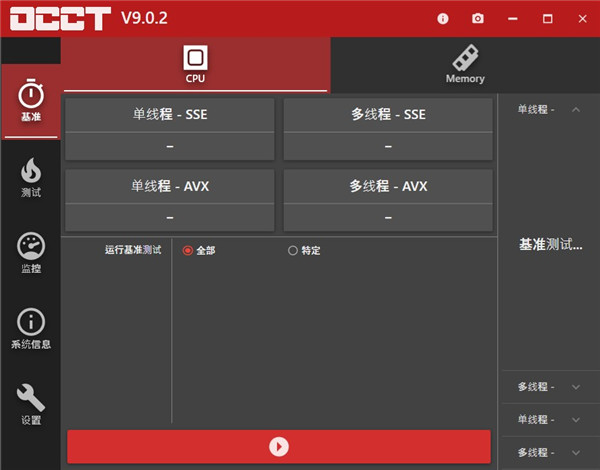
Task: Click the 单线程 - SSE result tile
Action: 169,129
